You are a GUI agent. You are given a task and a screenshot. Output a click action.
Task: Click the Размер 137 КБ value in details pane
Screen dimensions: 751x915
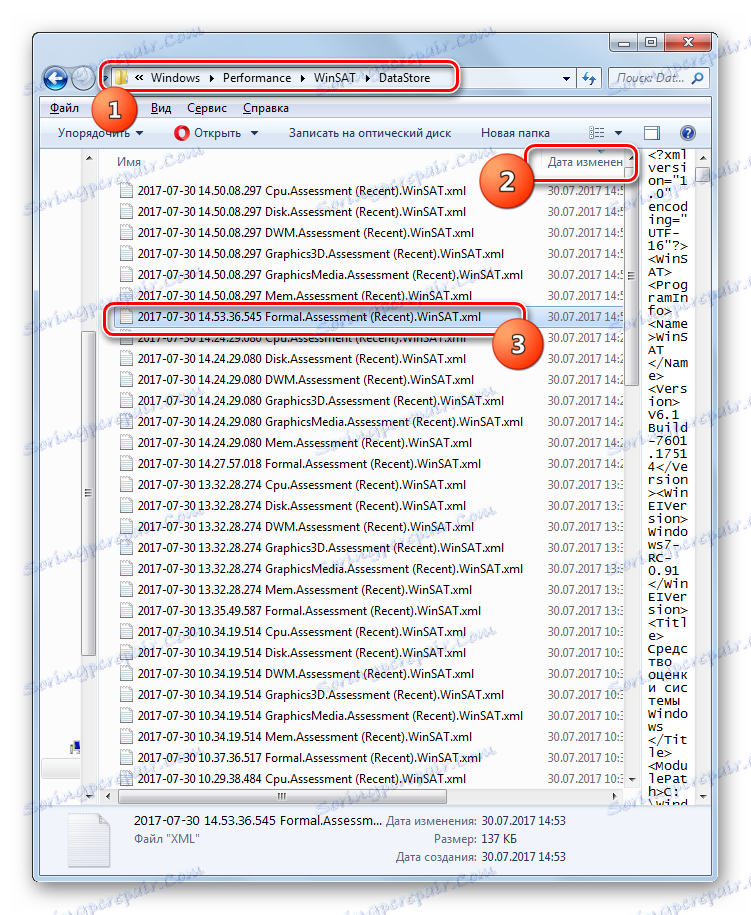pos(499,839)
